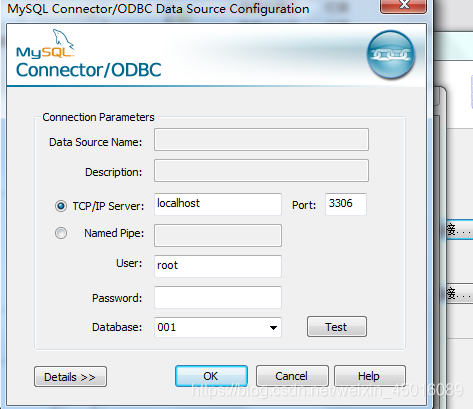473x409 pixels.
Task: Click the Description input field
Action: 261,171
